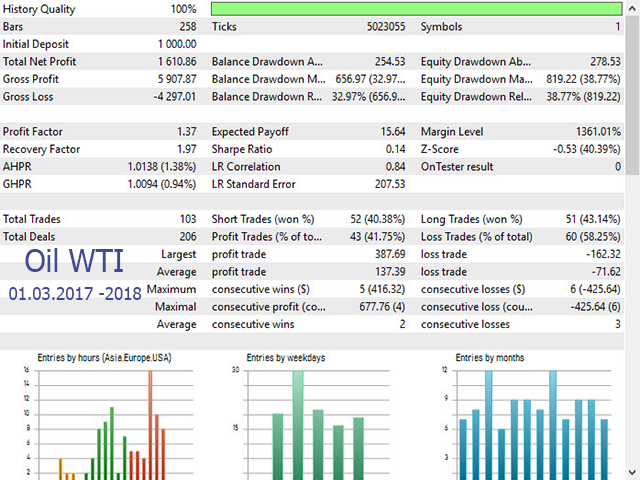
Task: Select the Bars value 258
Action: [x=188, y=27]
